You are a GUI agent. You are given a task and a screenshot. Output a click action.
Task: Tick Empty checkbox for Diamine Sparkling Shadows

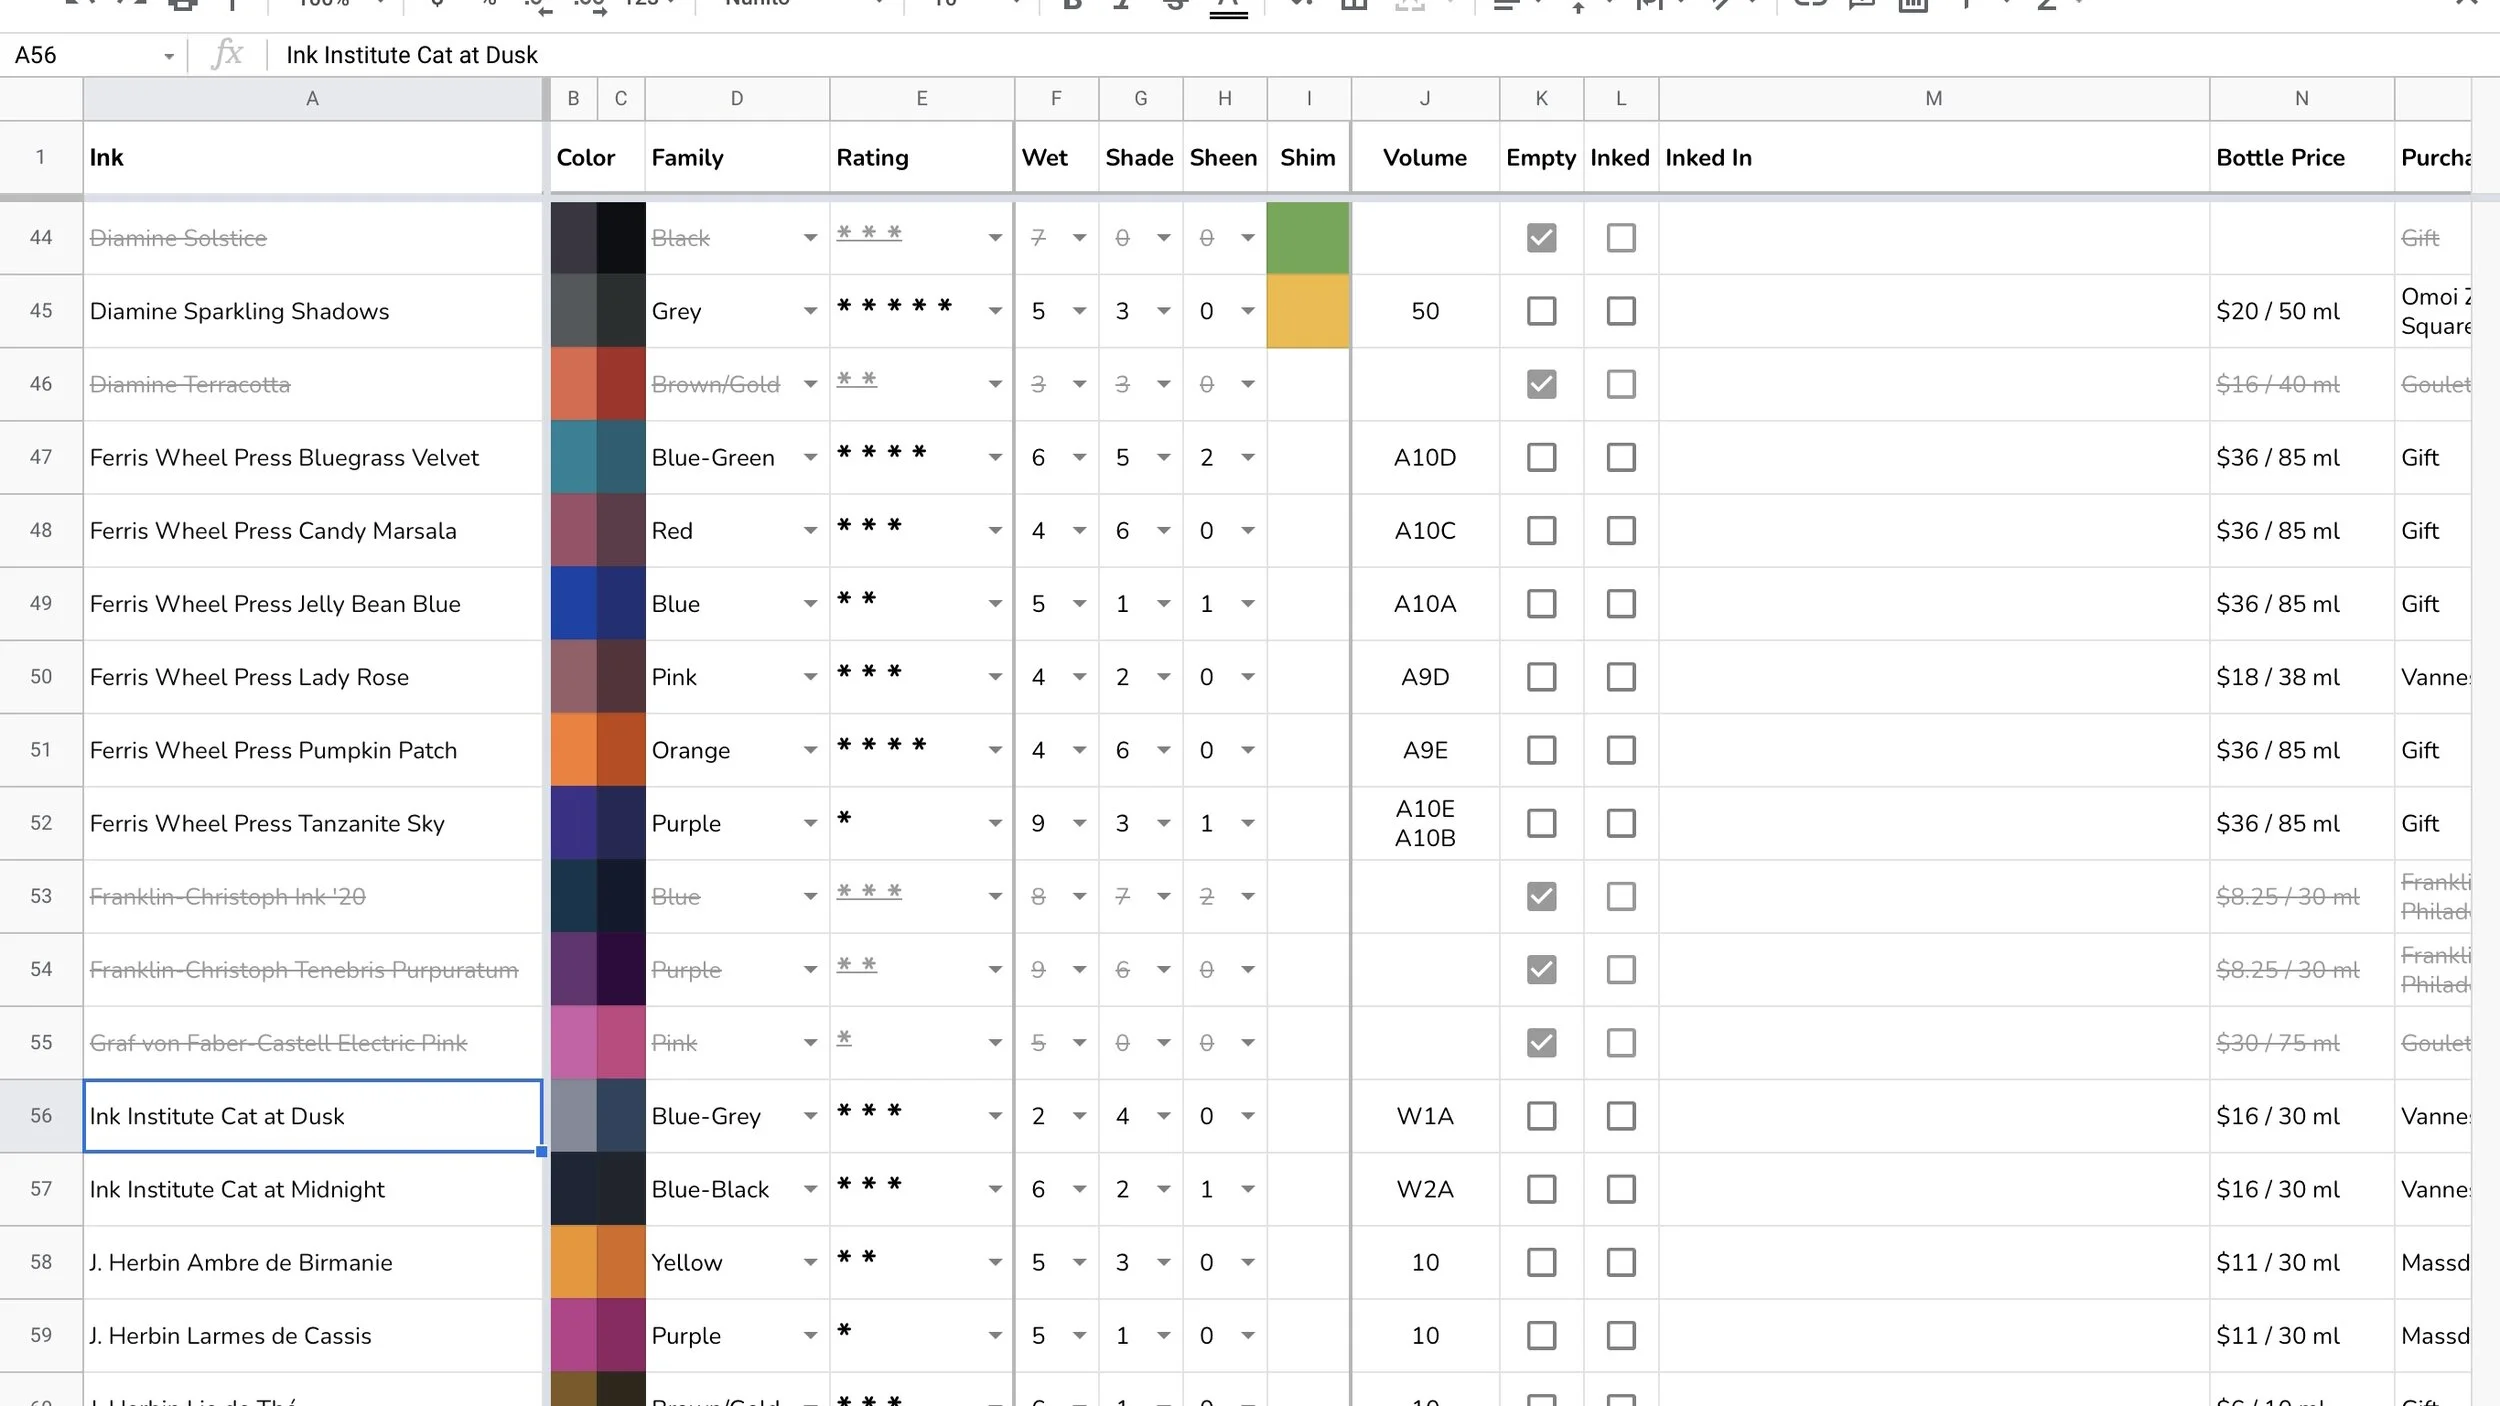coord(1541,311)
